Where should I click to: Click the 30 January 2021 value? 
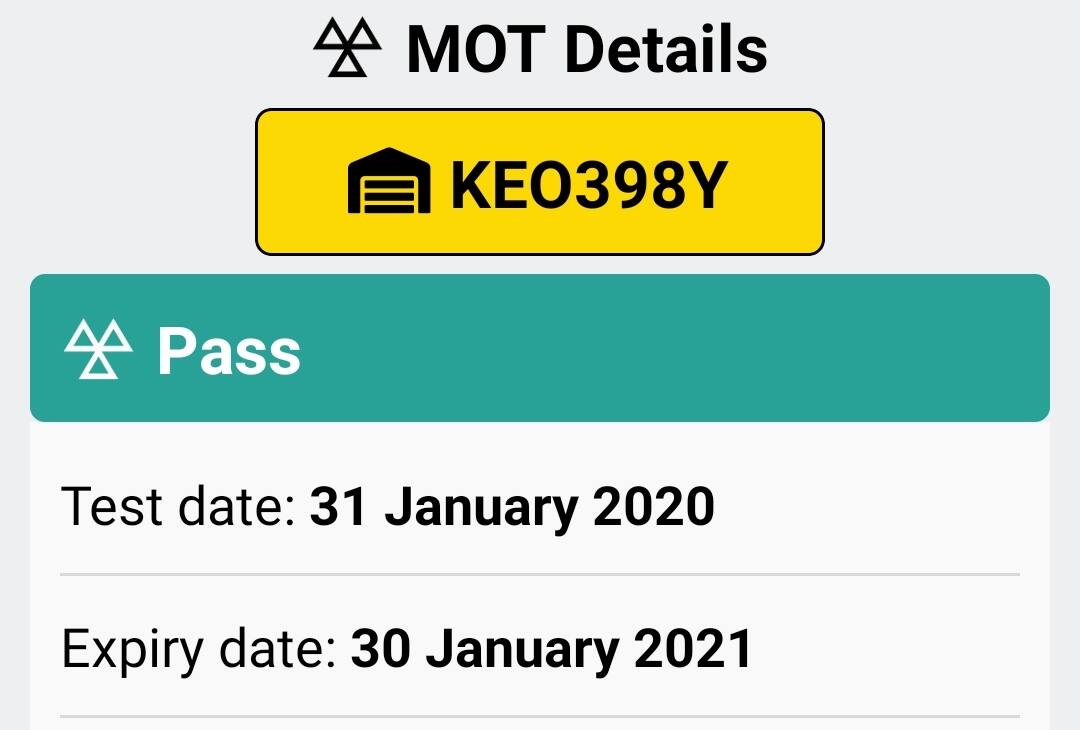[x=552, y=649]
